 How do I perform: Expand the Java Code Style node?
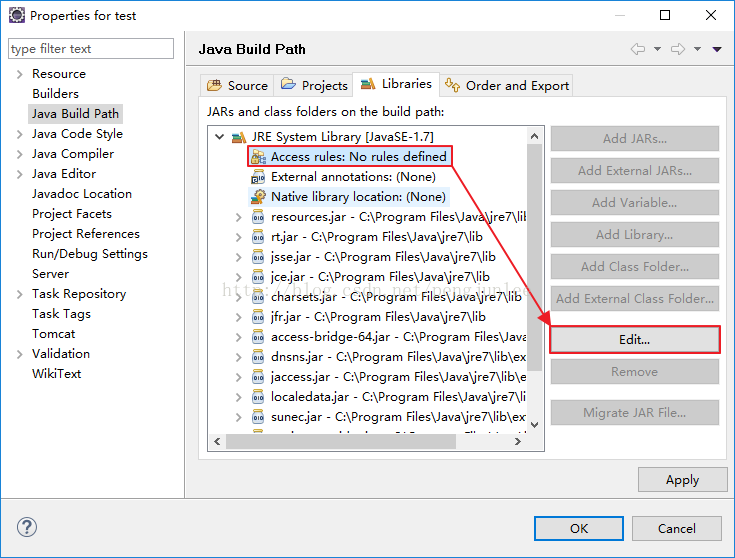point(19,134)
